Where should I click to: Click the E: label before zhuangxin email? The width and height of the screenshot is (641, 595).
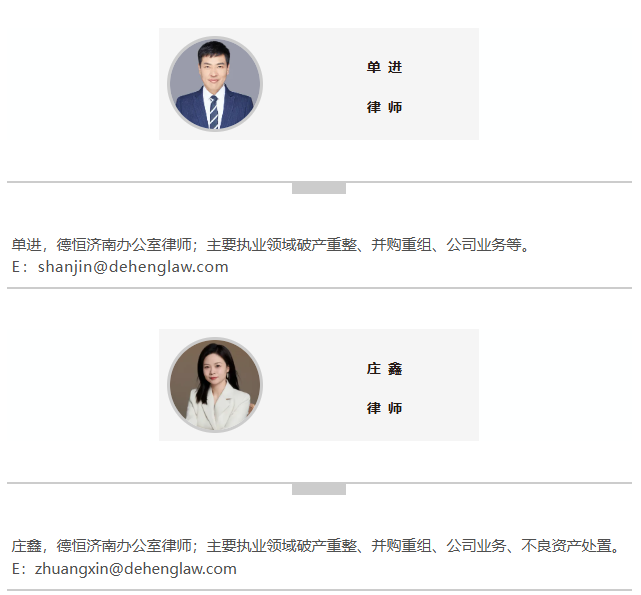click(18, 569)
